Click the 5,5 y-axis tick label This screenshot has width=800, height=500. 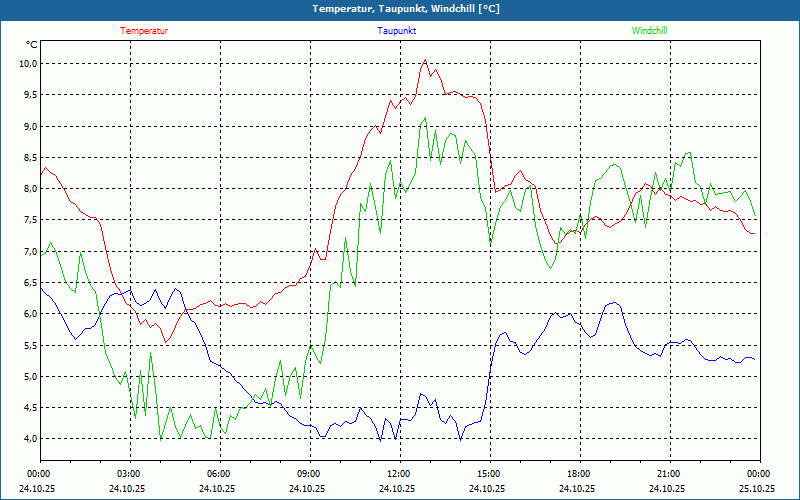[x=28, y=345]
